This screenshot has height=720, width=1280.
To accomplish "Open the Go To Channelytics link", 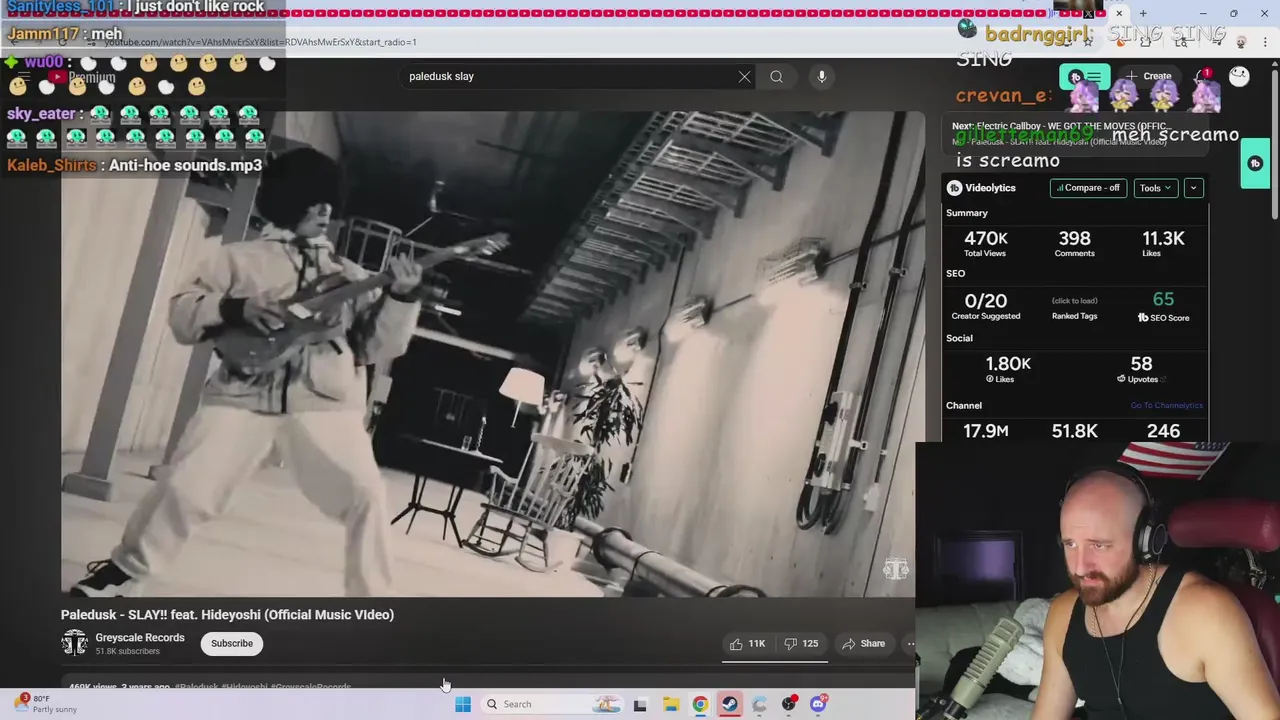I will coord(1166,405).
